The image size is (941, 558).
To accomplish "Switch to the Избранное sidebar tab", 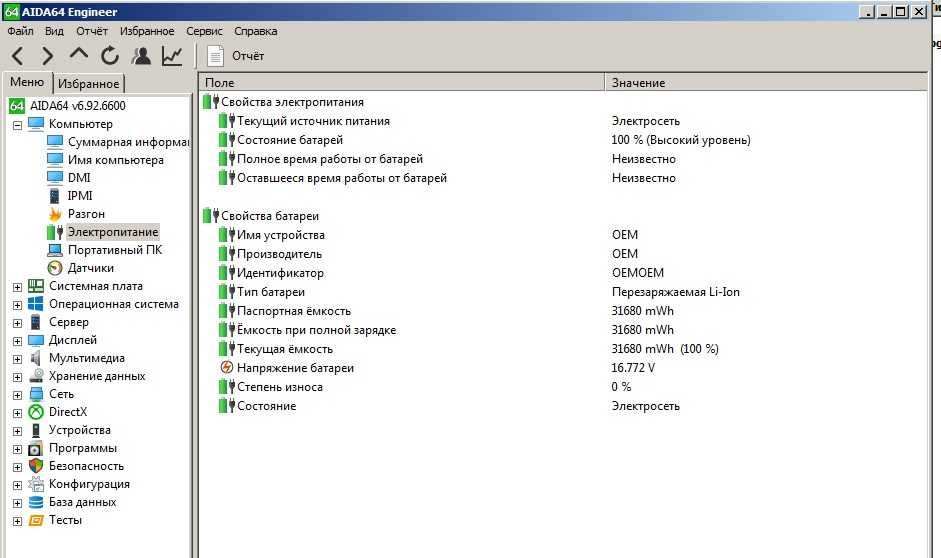I will point(89,83).
